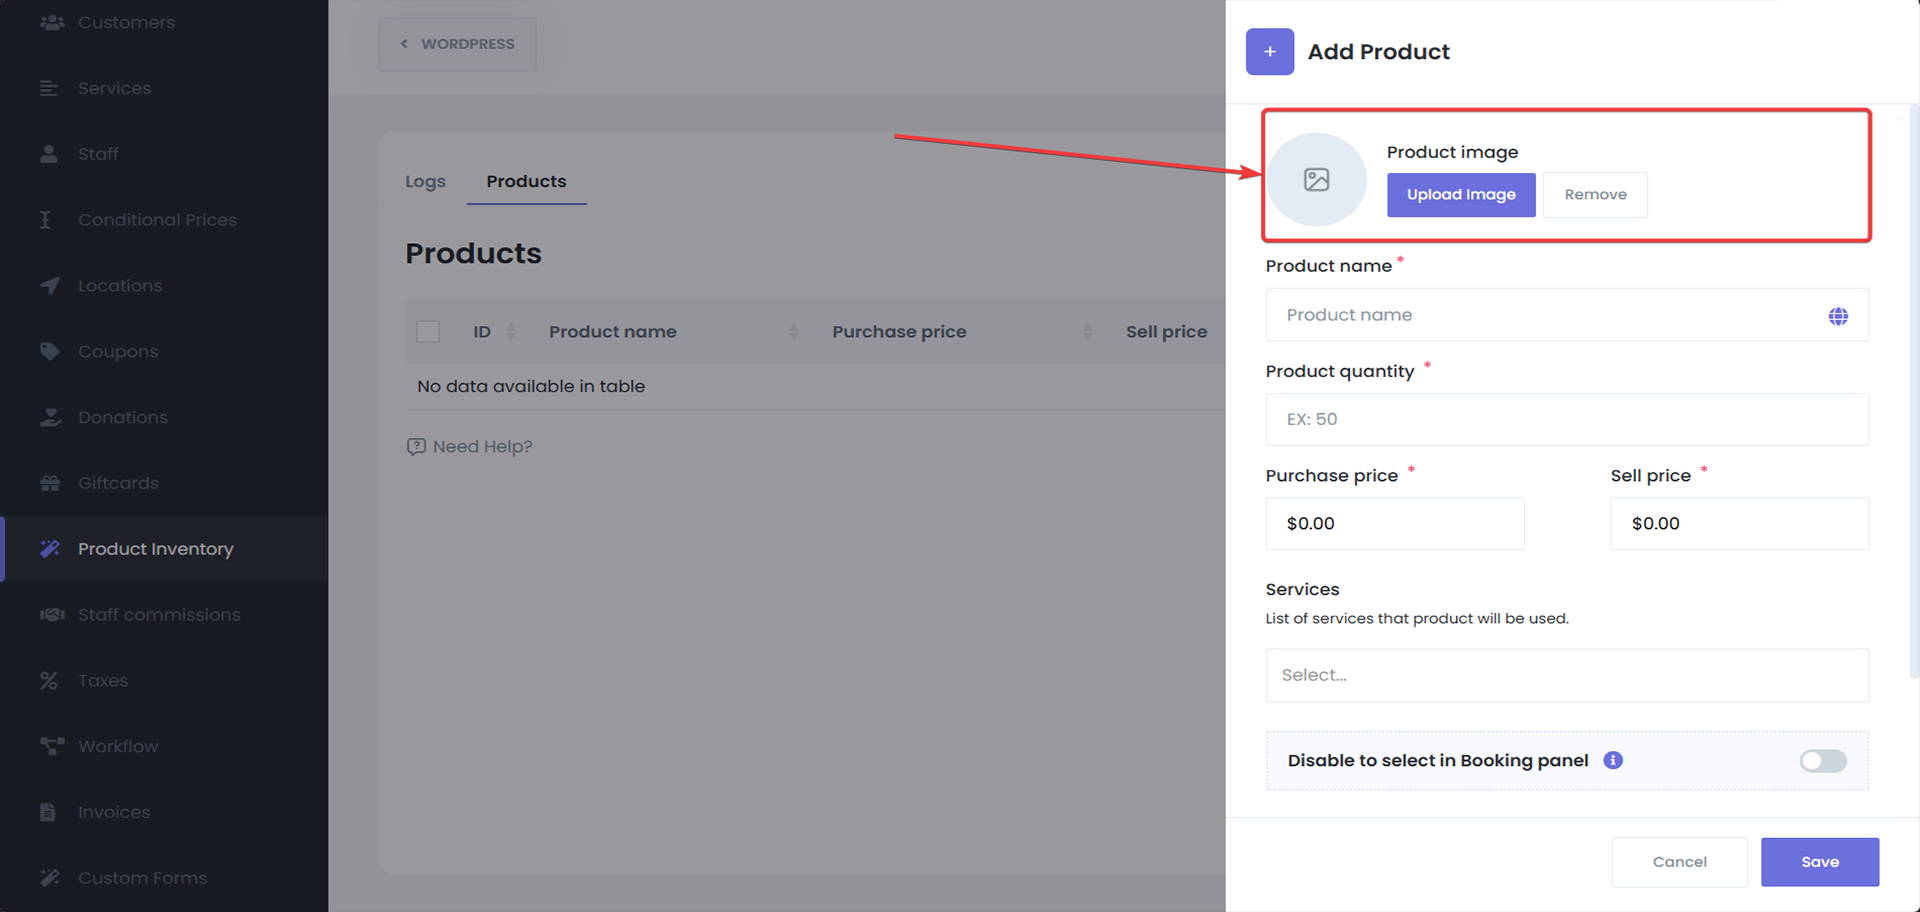
Task: Click the Need Help? link
Action: [x=470, y=447]
